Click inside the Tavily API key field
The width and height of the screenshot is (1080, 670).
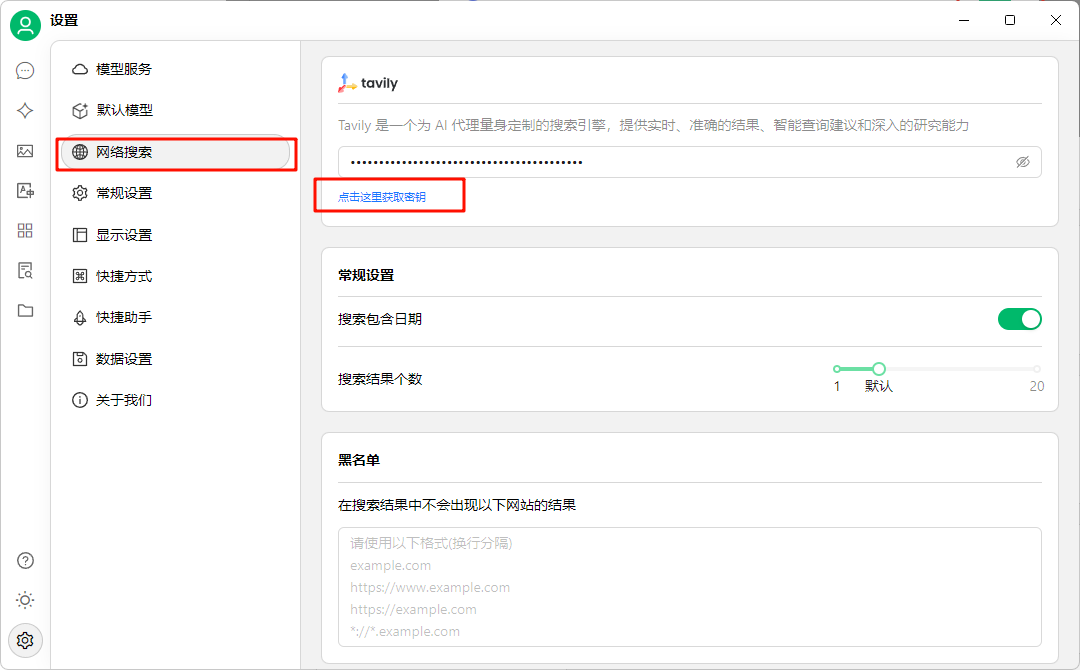(x=689, y=162)
